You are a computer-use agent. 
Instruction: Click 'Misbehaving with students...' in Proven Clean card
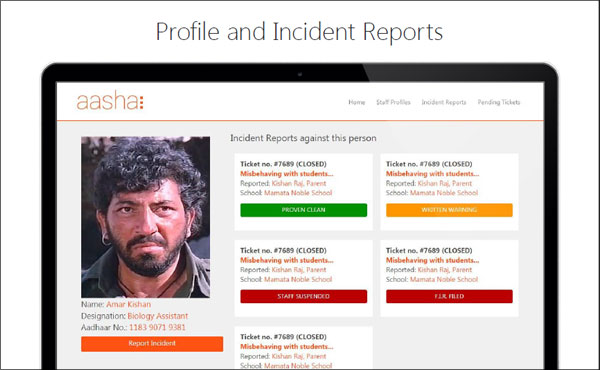pos(287,174)
